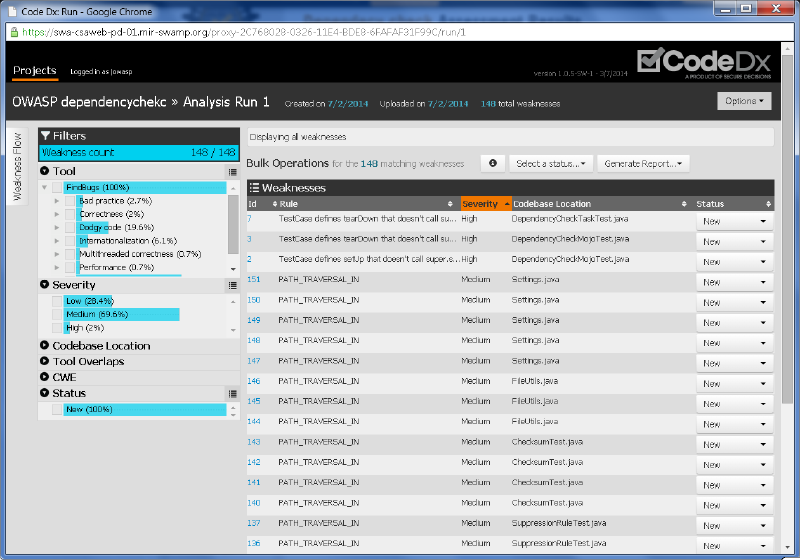This screenshot has height=560, width=800.
Task: Enable the FindBugs tool checkbox
Action: 58,187
